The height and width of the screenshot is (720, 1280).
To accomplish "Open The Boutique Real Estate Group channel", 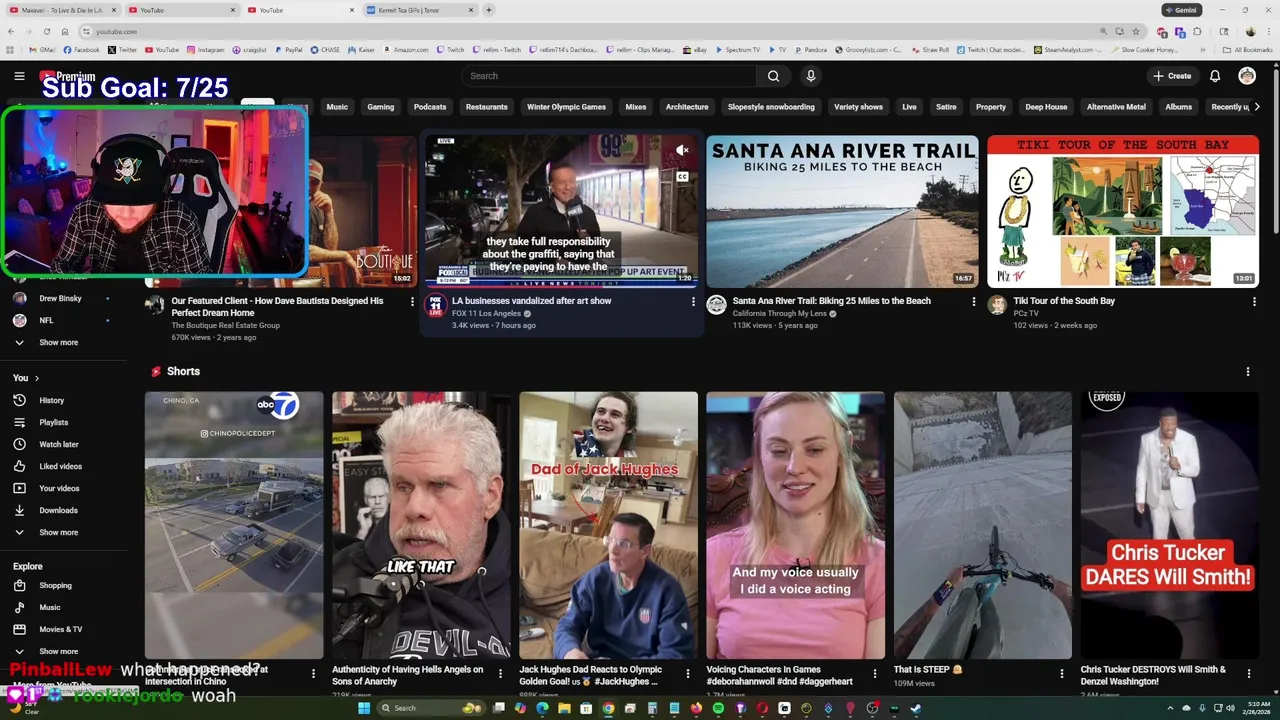I will [225, 325].
